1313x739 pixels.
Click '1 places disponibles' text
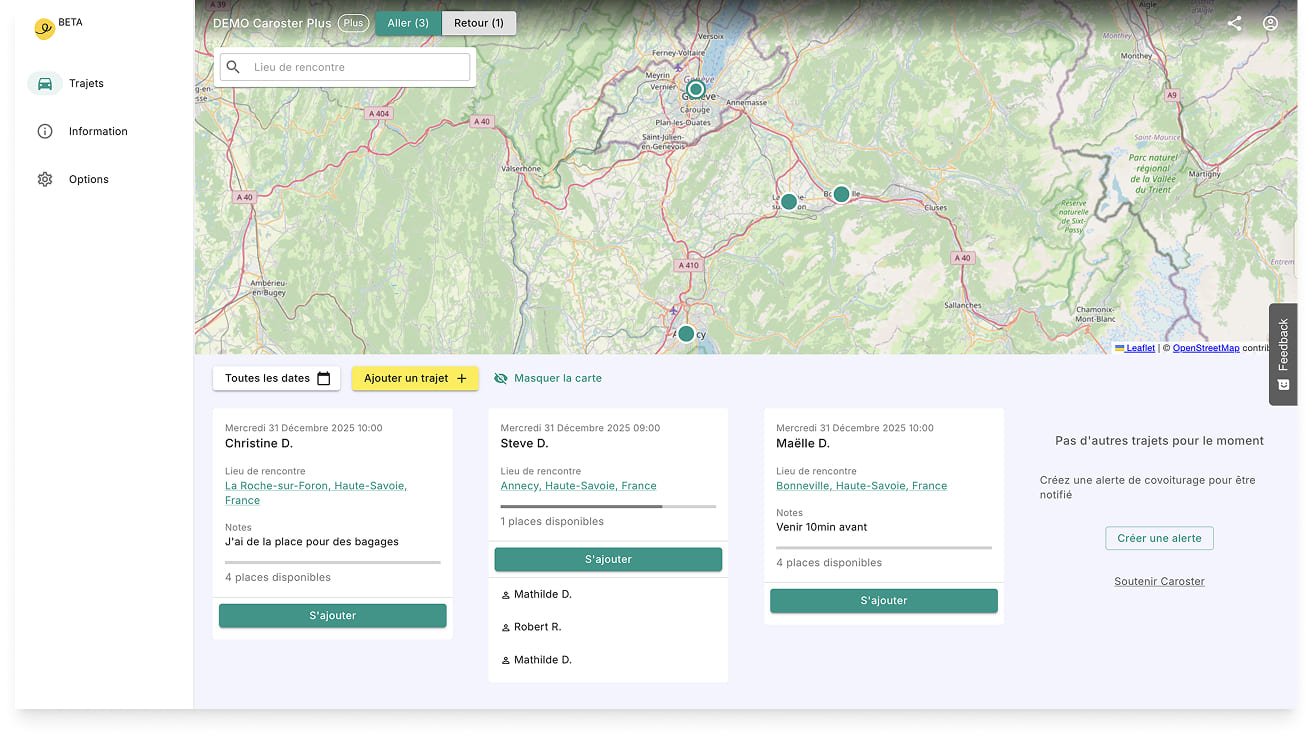coord(552,522)
